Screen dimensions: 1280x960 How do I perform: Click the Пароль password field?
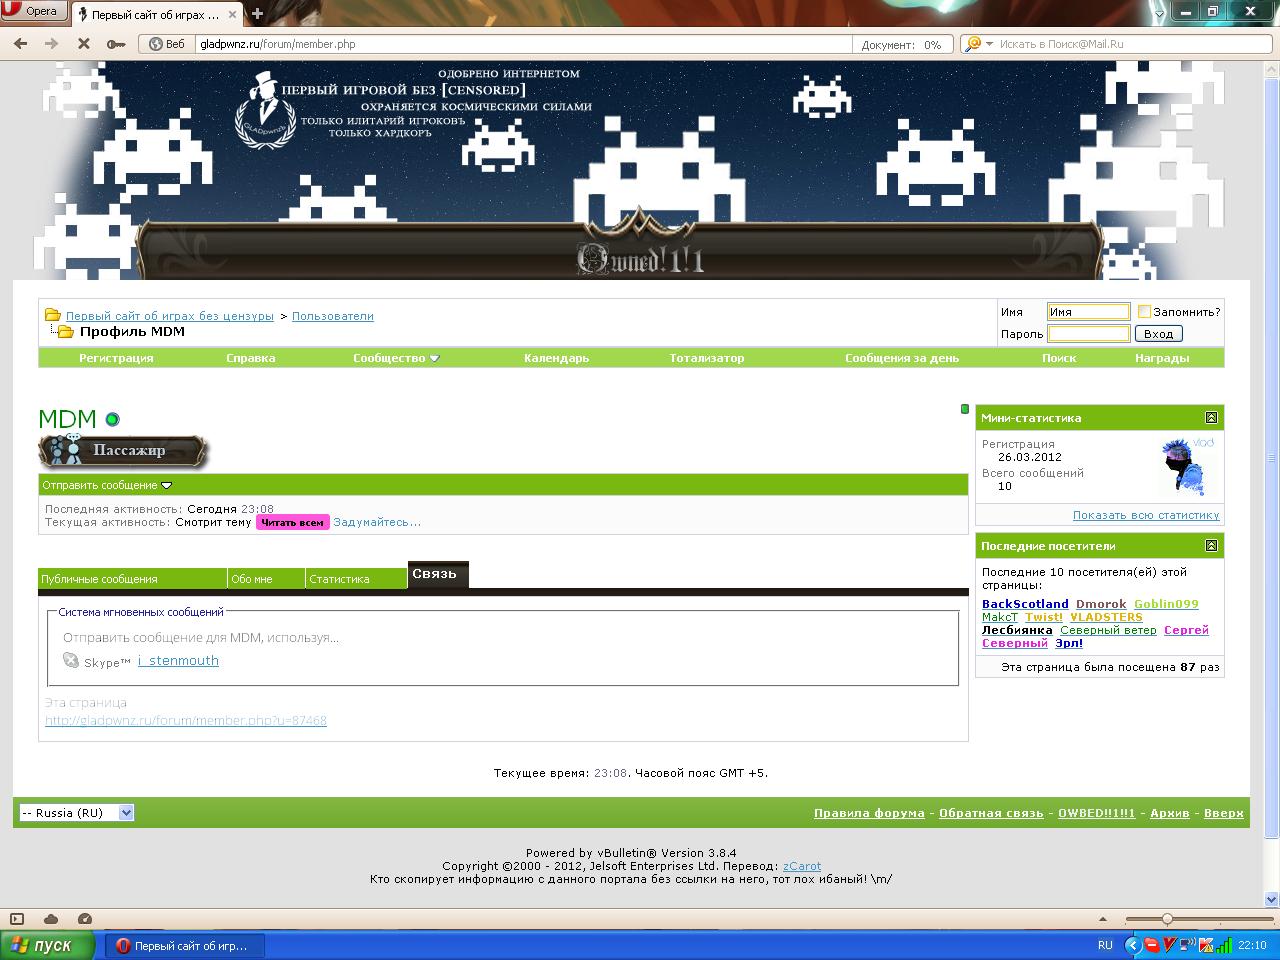pyautogui.click(x=1088, y=334)
